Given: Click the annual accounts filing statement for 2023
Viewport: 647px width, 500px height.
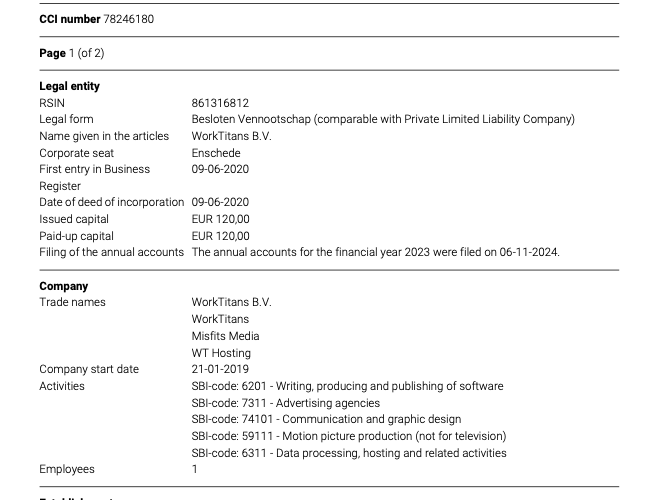Looking at the screenshot, I should pyautogui.click(x=375, y=252).
